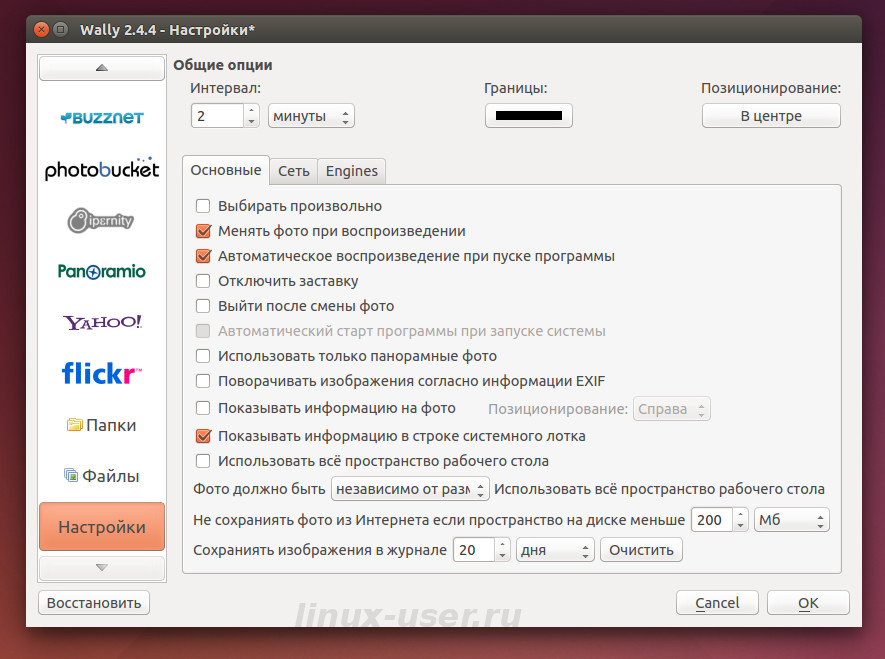Screen dimensions: 885x659
Task: Switch to the Сеть tab
Action: 293,171
